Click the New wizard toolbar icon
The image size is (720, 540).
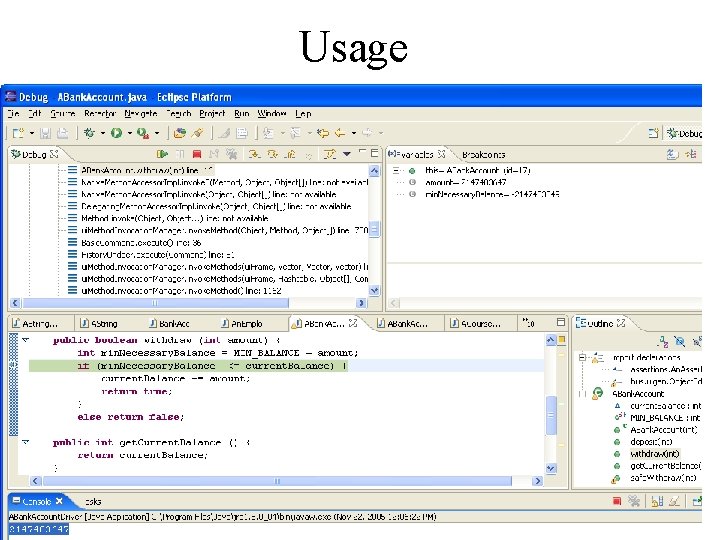coord(18,133)
